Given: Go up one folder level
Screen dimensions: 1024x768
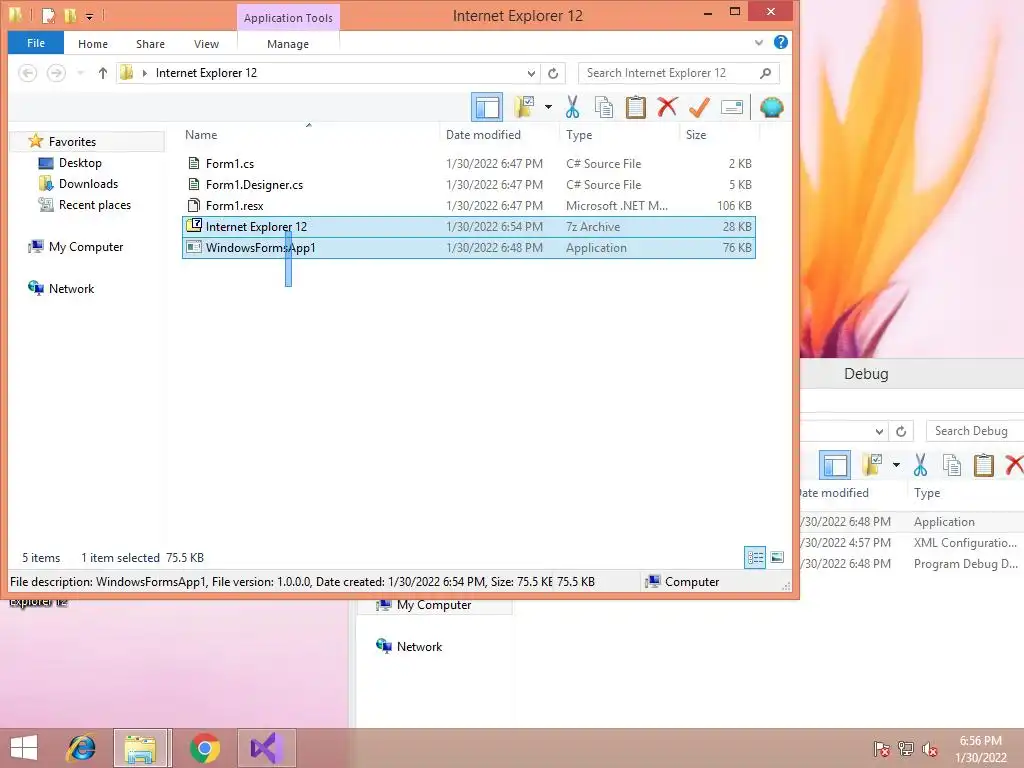Looking at the screenshot, I should tap(103, 73).
